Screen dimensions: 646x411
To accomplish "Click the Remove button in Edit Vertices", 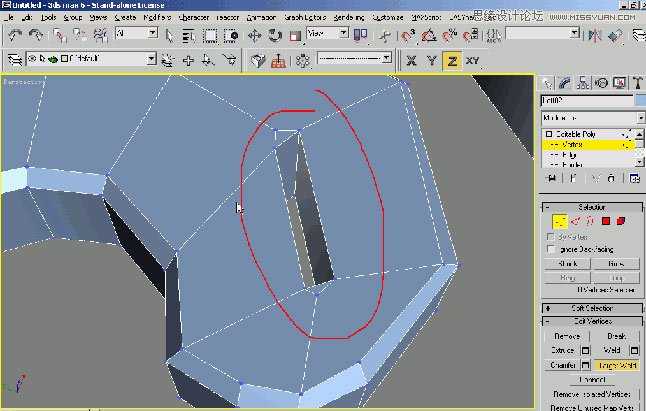I will click(x=567, y=336).
